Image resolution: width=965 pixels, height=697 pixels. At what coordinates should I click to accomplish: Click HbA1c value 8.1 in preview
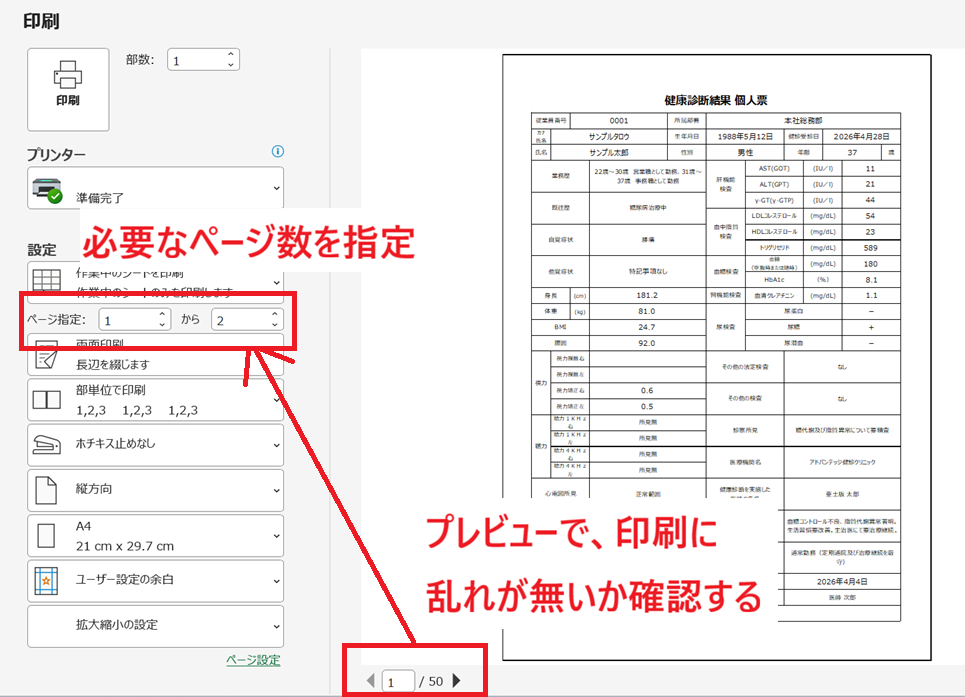[x=871, y=280]
